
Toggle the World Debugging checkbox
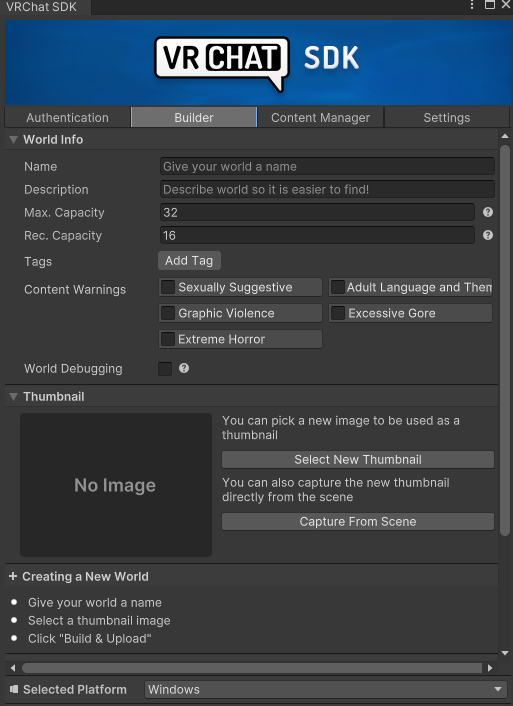point(165,368)
